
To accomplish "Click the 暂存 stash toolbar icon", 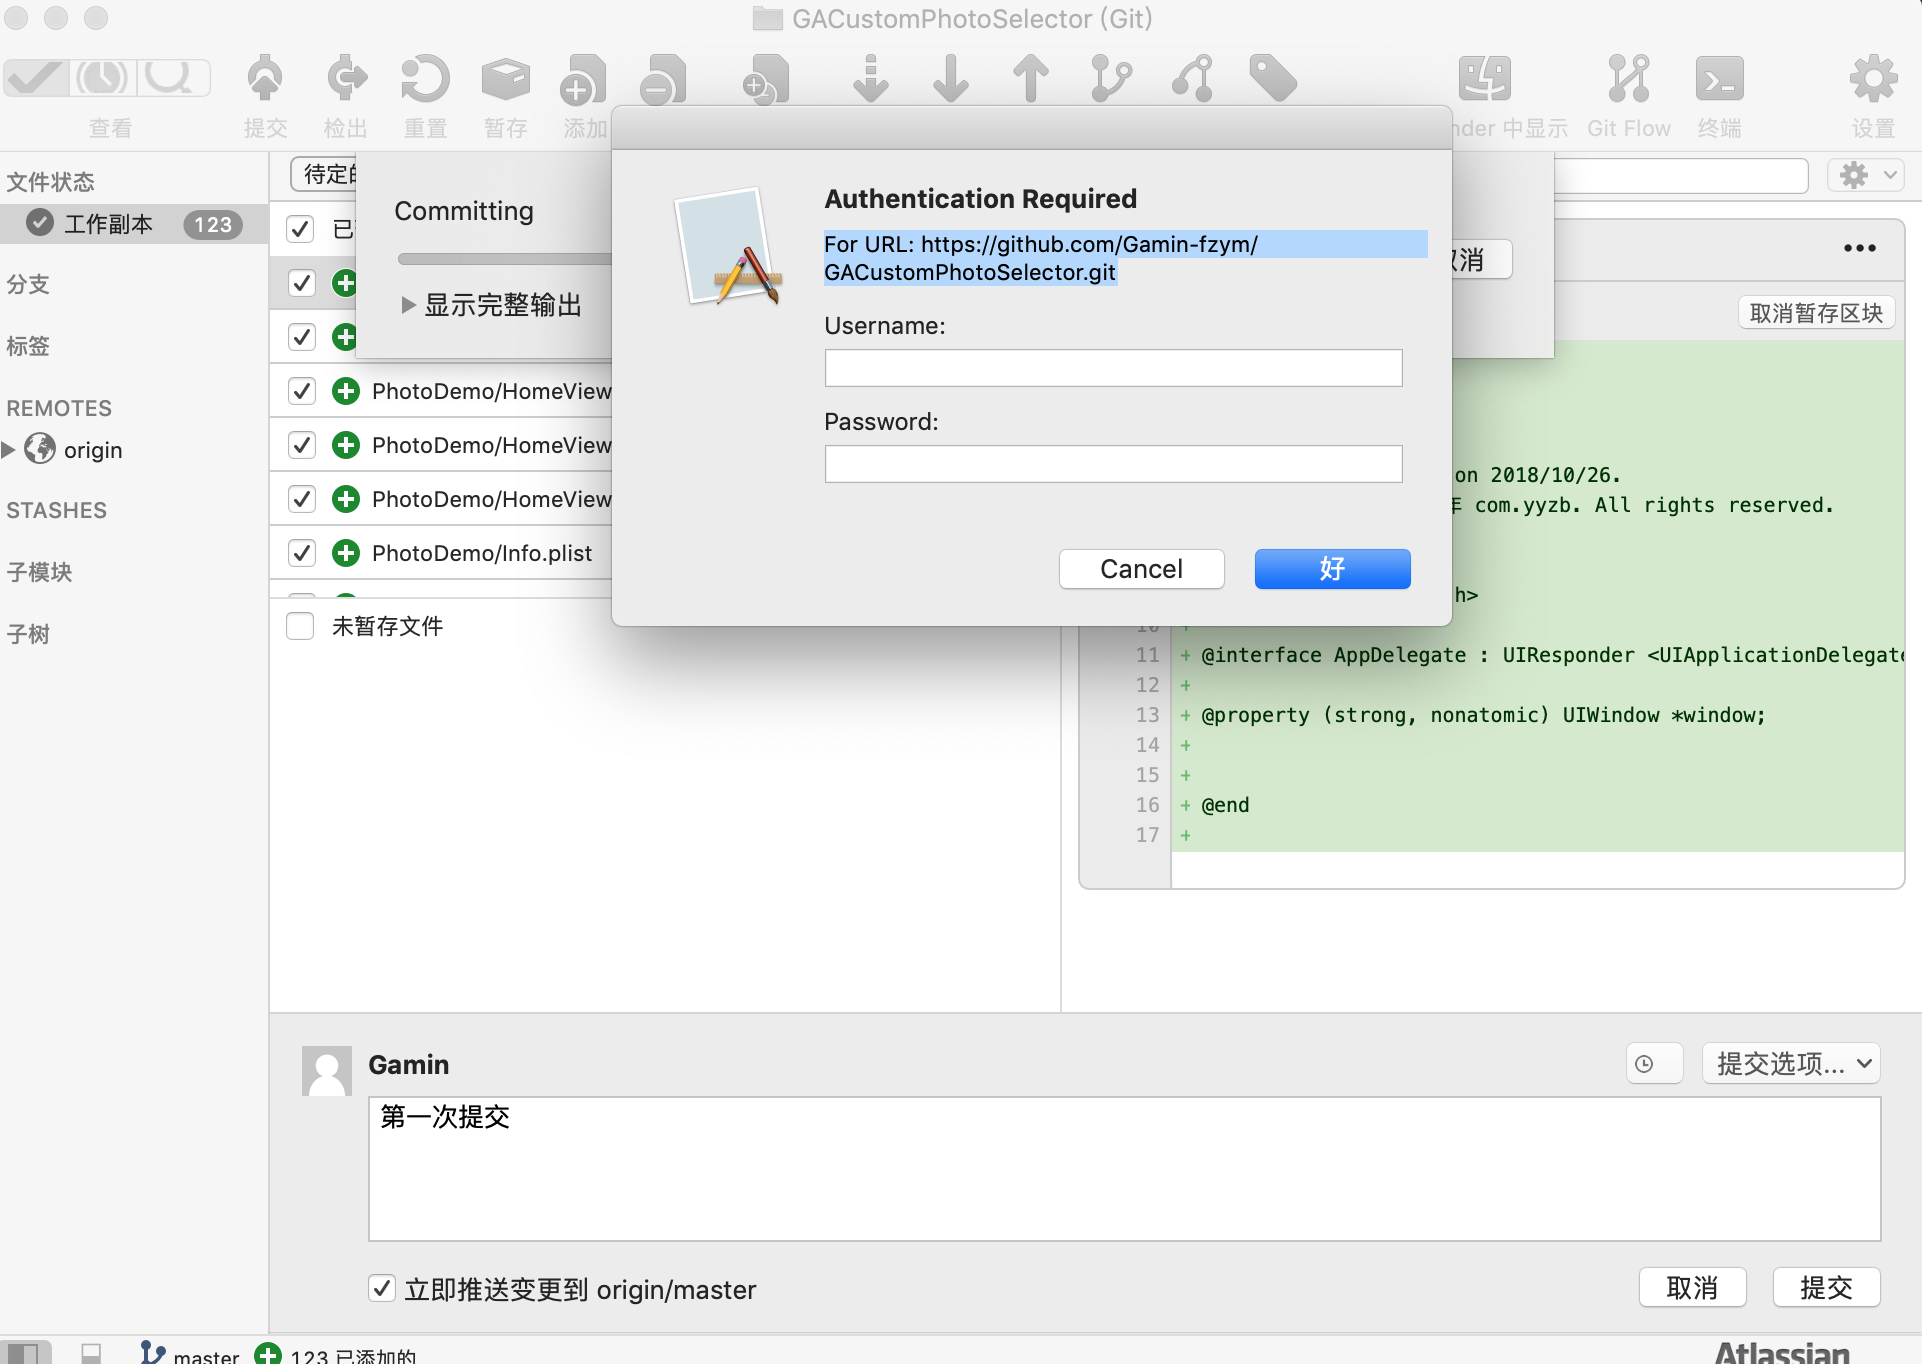I will point(505,79).
